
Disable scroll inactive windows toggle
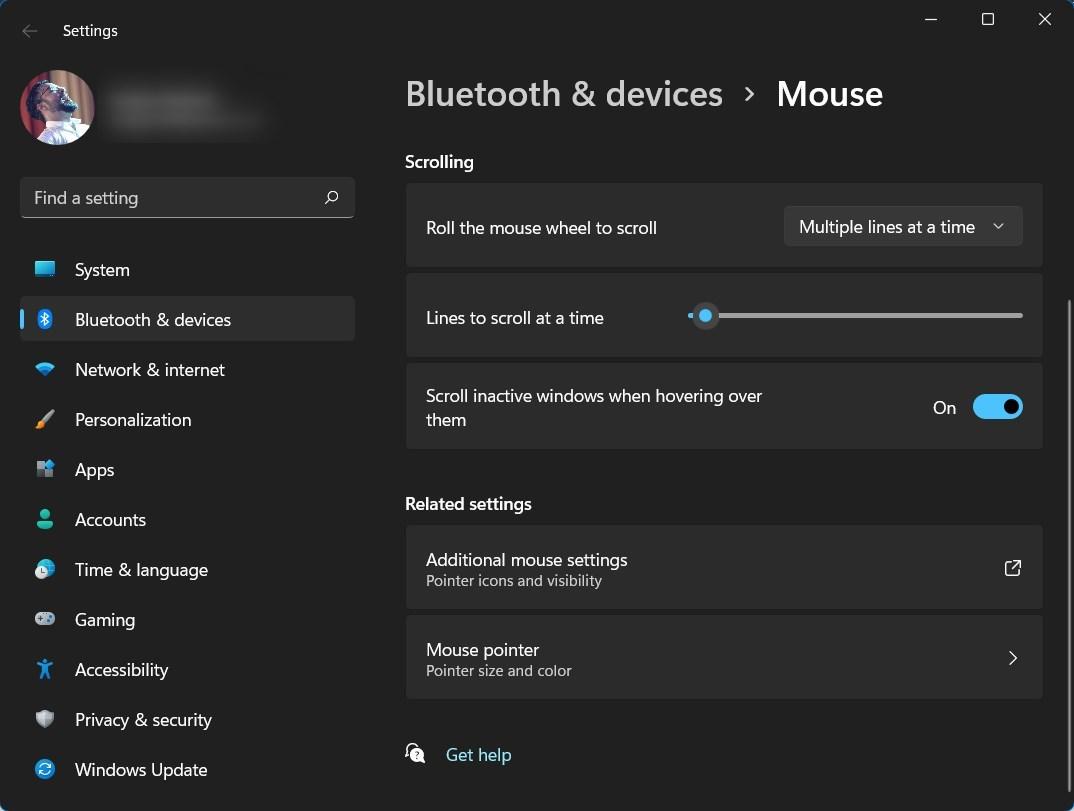[x=997, y=407]
